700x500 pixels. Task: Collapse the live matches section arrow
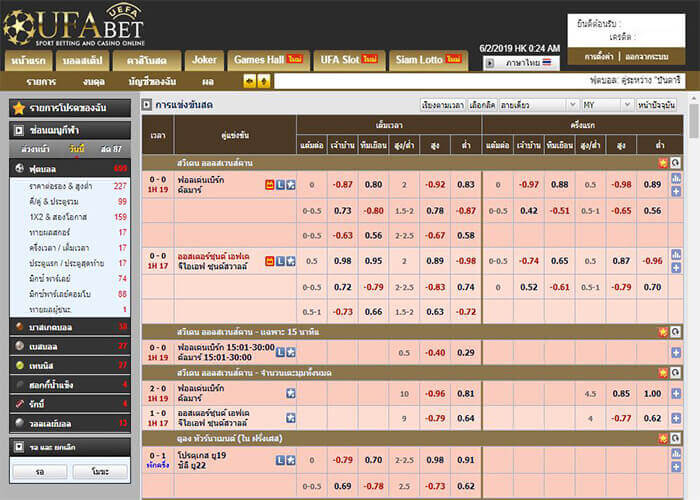pos(146,104)
